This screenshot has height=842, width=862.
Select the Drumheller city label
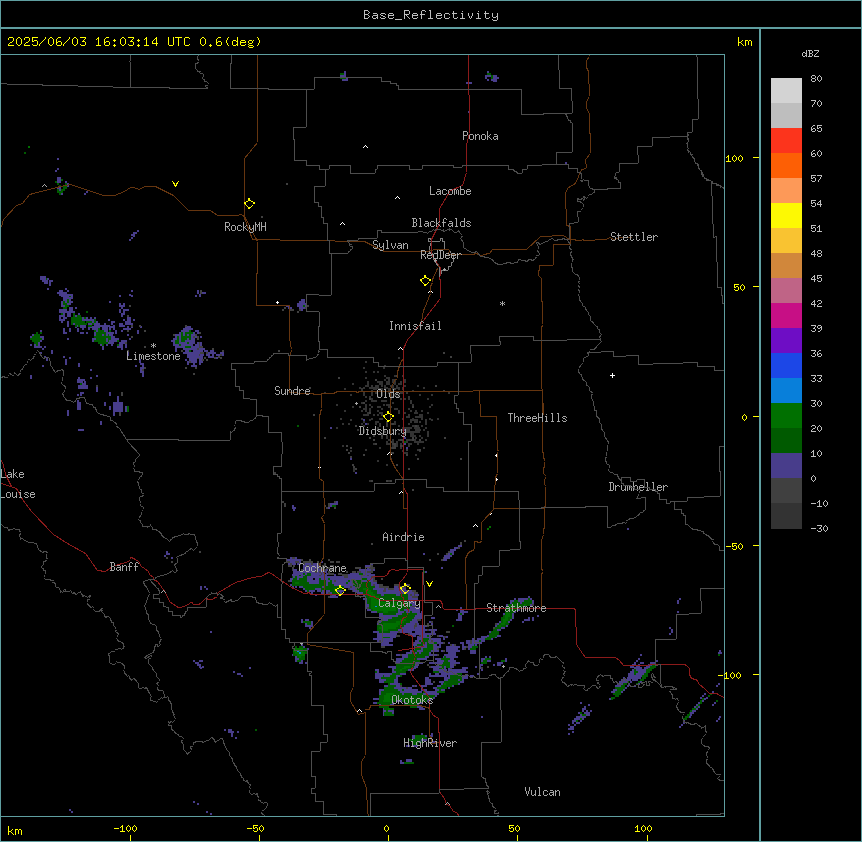[x=638, y=487]
